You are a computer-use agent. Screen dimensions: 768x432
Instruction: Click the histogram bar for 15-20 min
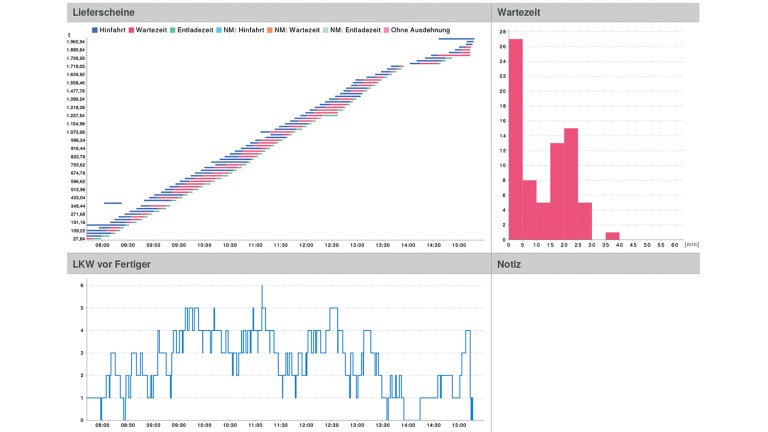click(x=557, y=192)
